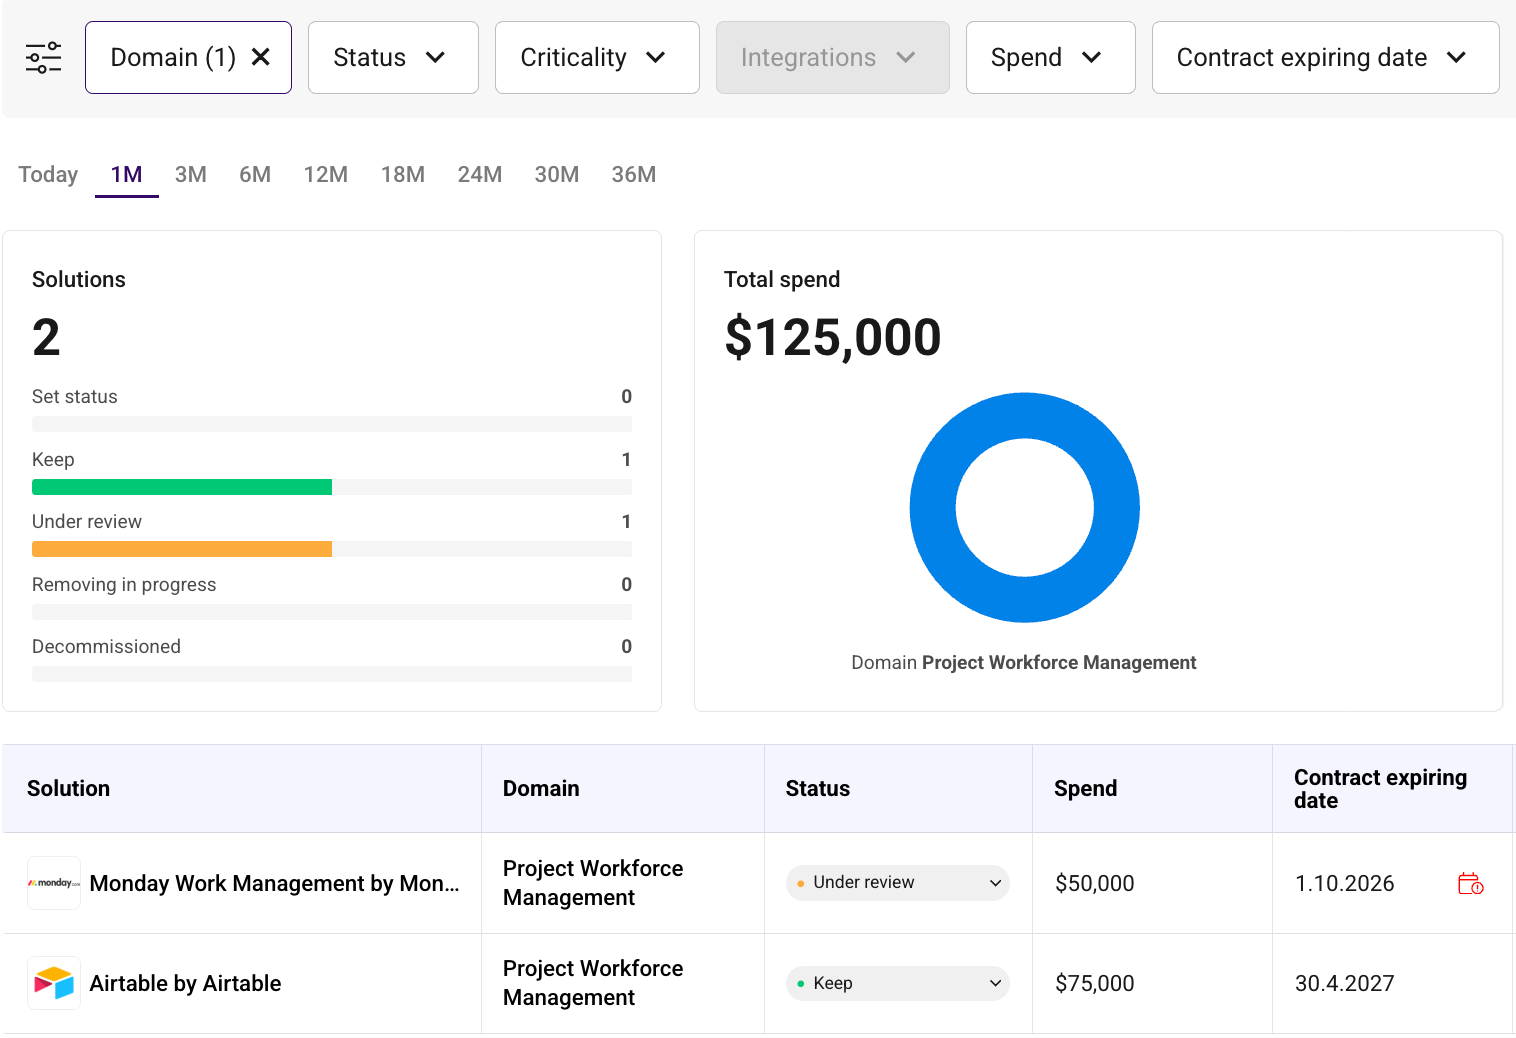Select the 1M time range tab
This screenshot has height=1038, width=1516.
[127, 174]
